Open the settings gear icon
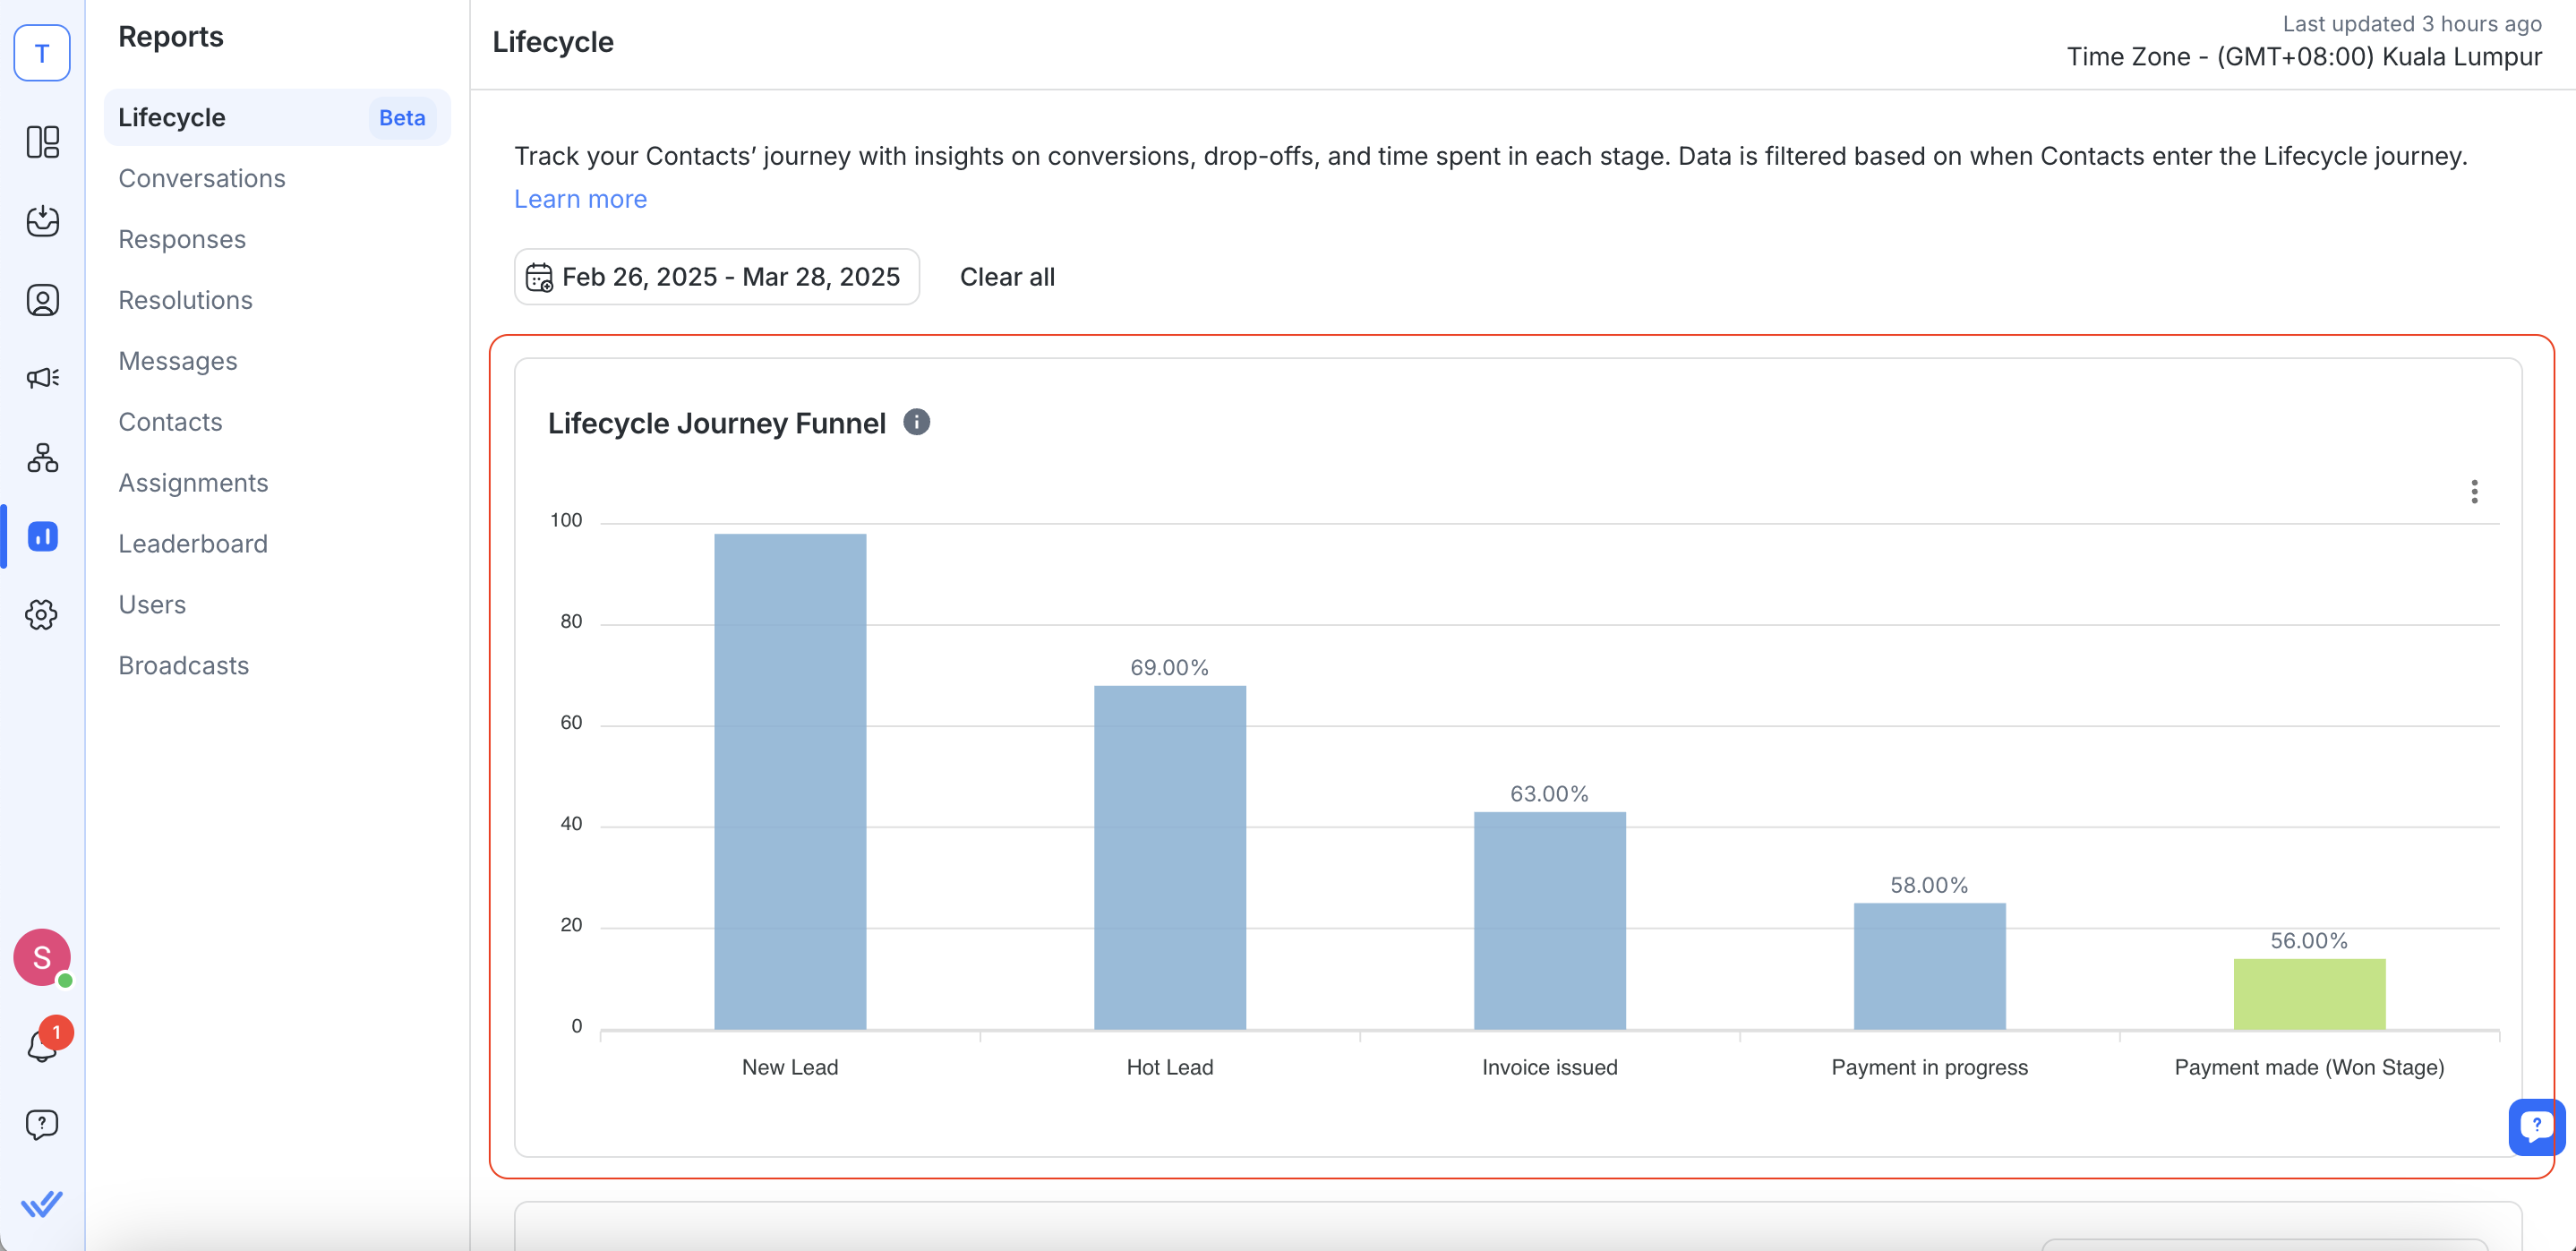 42,614
